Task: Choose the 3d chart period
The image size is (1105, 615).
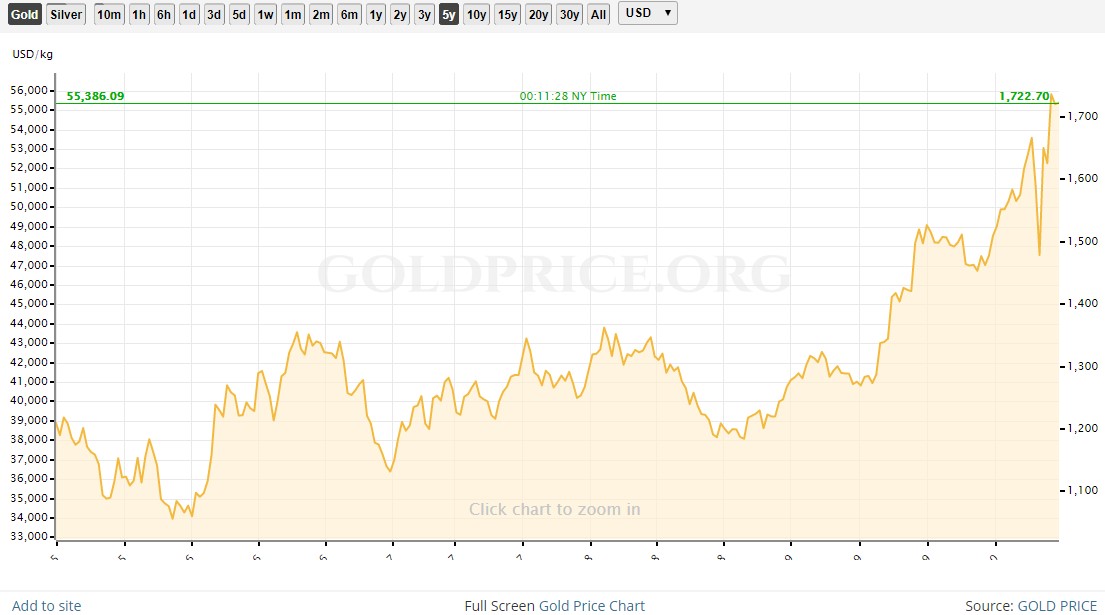Action: [x=214, y=14]
